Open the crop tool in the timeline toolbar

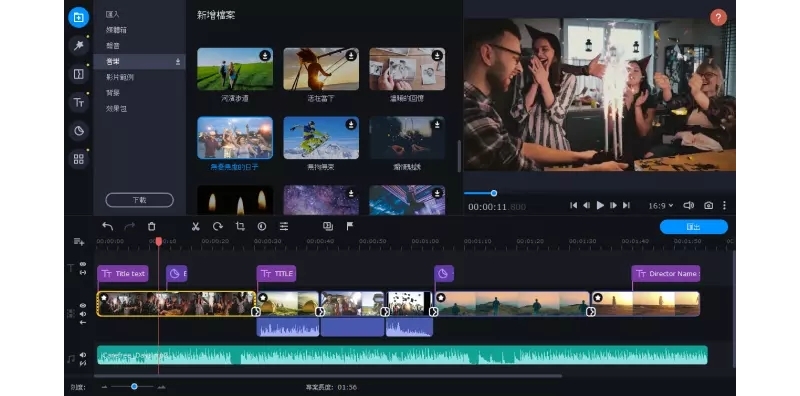point(240,227)
